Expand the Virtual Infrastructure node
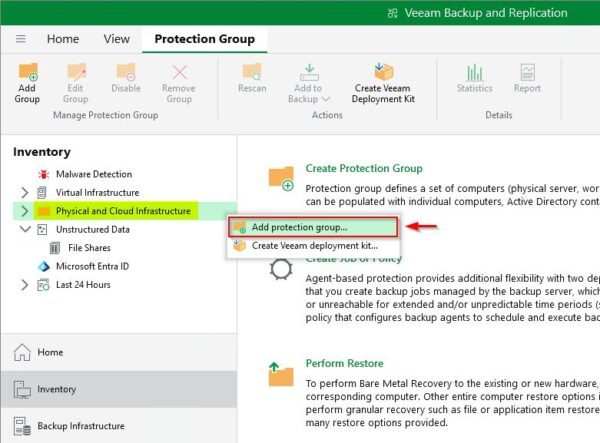The image size is (600, 443). click(24, 192)
